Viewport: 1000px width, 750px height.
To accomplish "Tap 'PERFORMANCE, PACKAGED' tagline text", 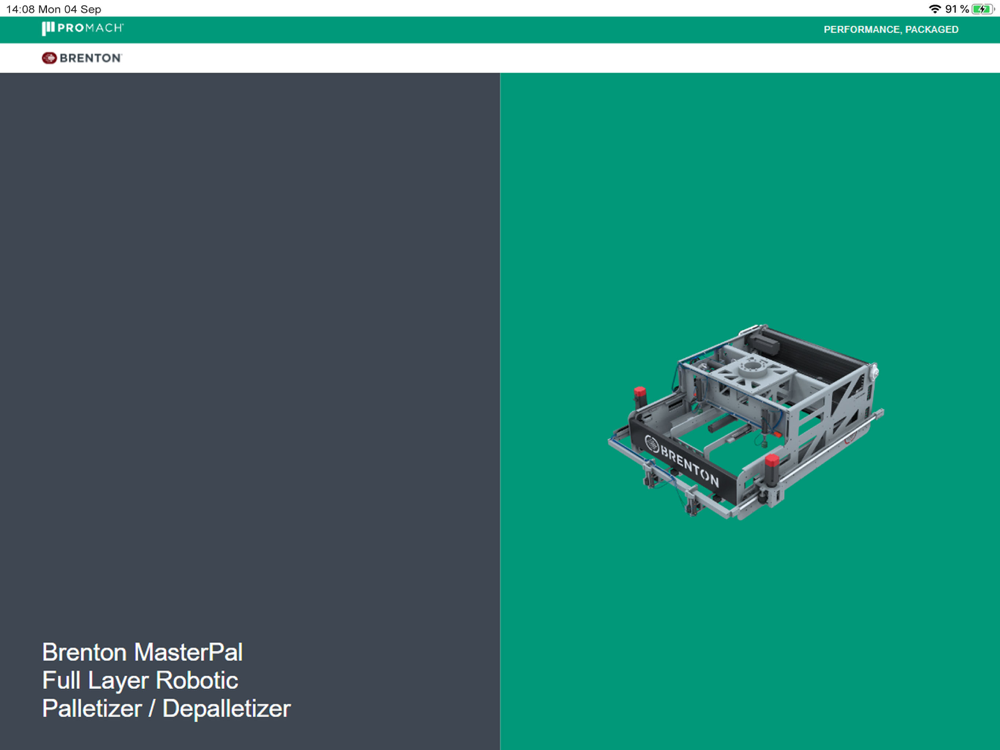I will click(x=890, y=29).
